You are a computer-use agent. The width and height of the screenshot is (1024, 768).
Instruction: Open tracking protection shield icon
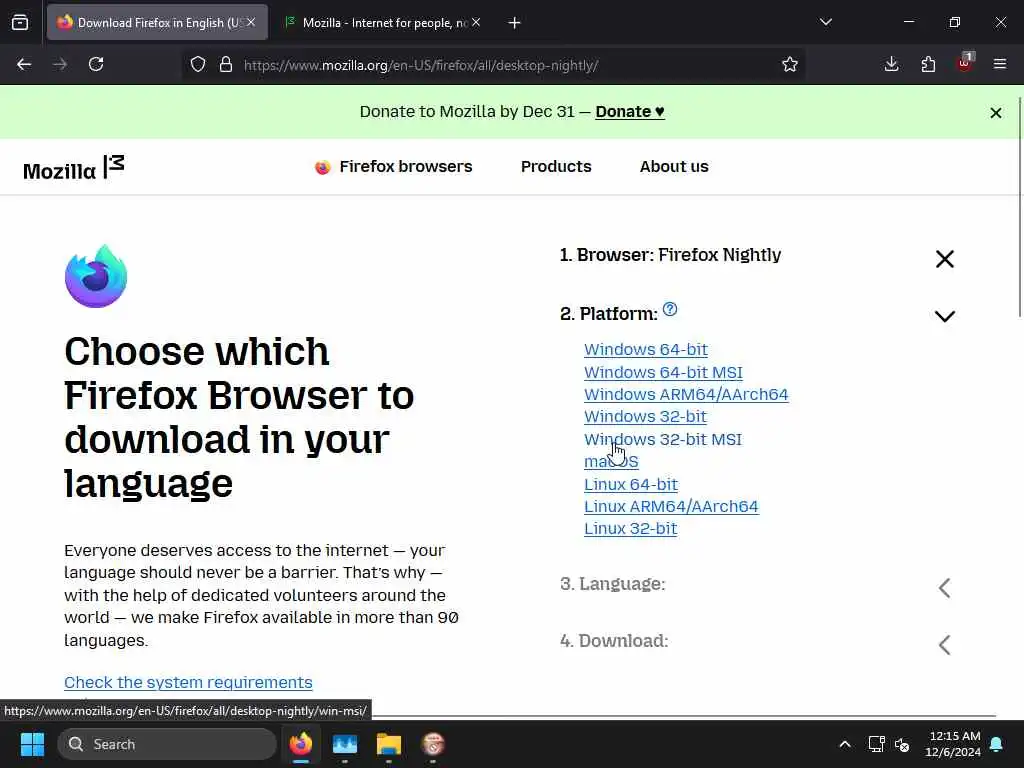pos(198,64)
